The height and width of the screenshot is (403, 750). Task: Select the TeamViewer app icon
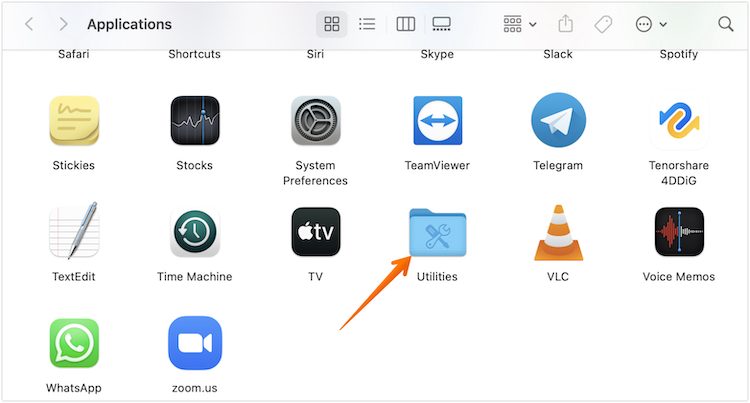click(x=438, y=120)
